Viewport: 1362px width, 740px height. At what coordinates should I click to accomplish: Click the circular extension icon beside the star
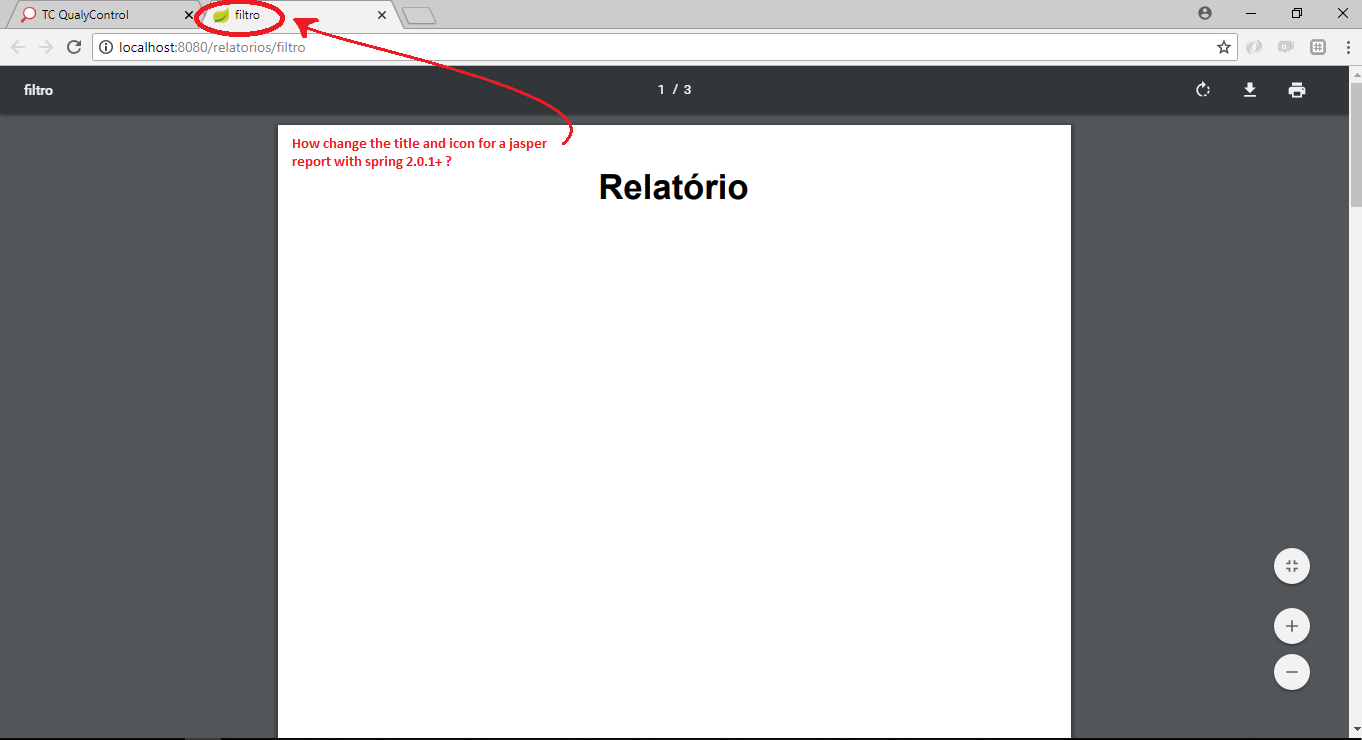(1254, 46)
